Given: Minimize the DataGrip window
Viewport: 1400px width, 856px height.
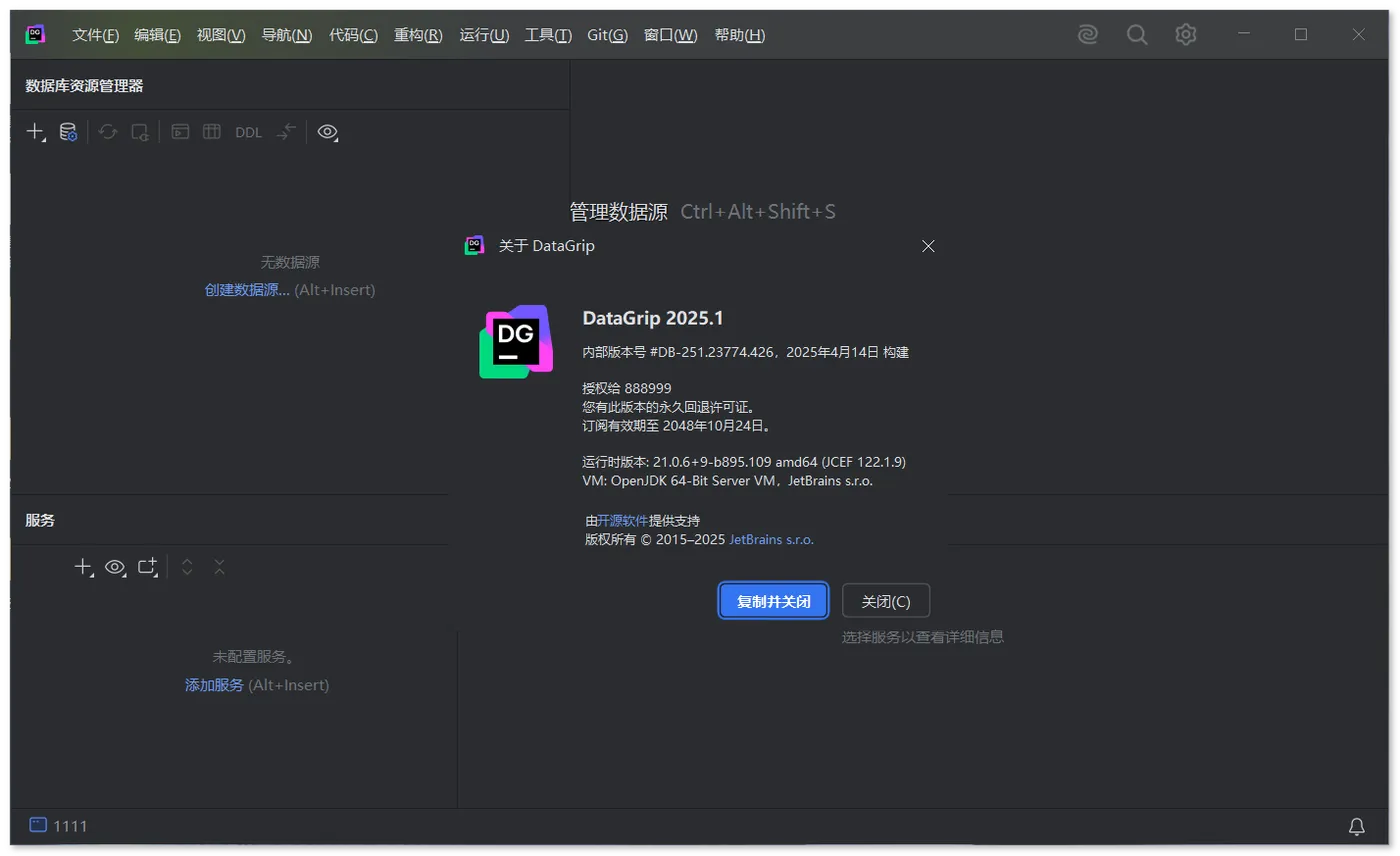Looking at the screenshot, I should click(x=1244, y=34).
